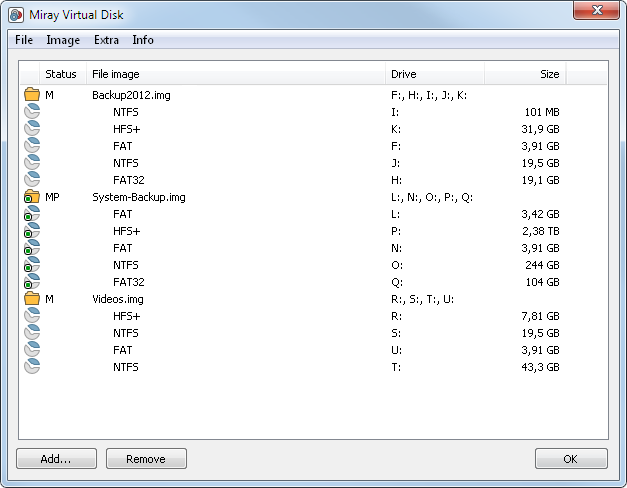Click partition icon of drive R: HFS+

point(32,316)
